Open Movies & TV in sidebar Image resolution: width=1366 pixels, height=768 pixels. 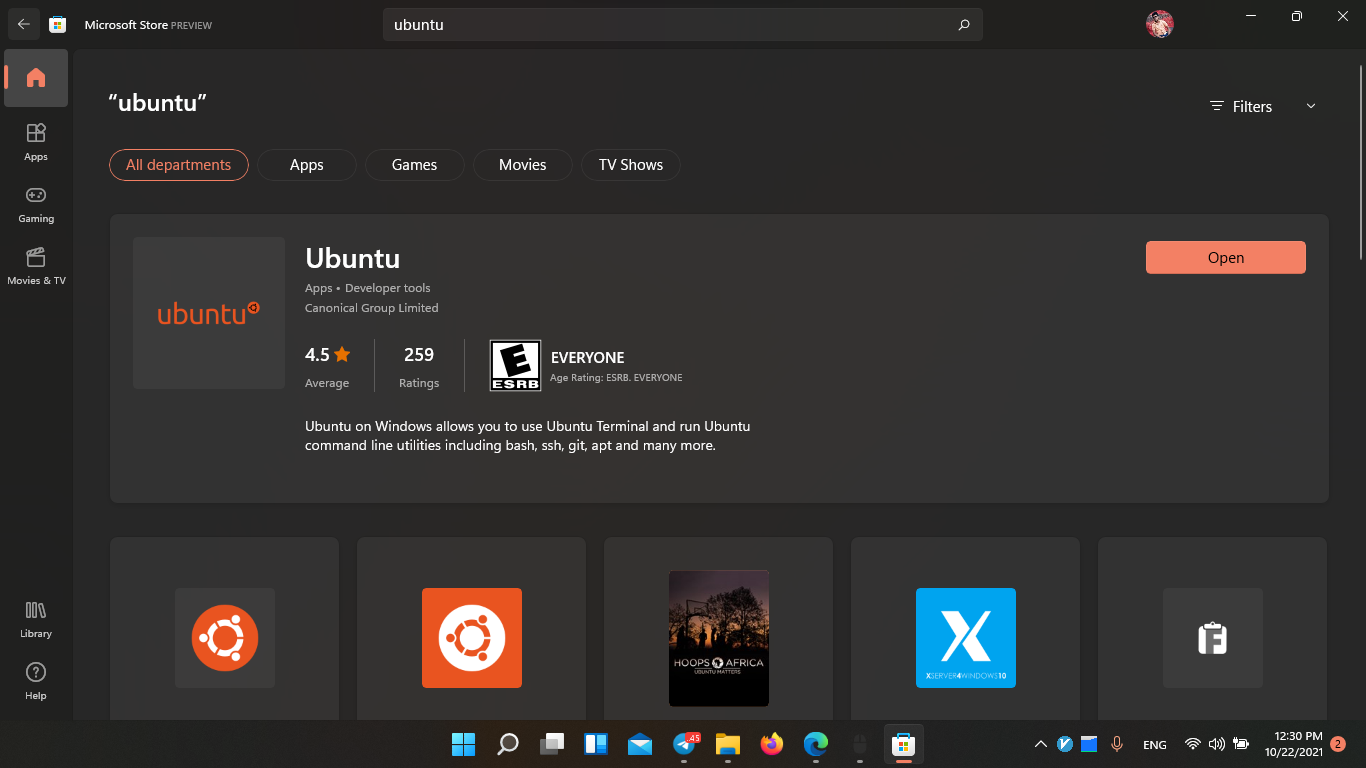36,266
